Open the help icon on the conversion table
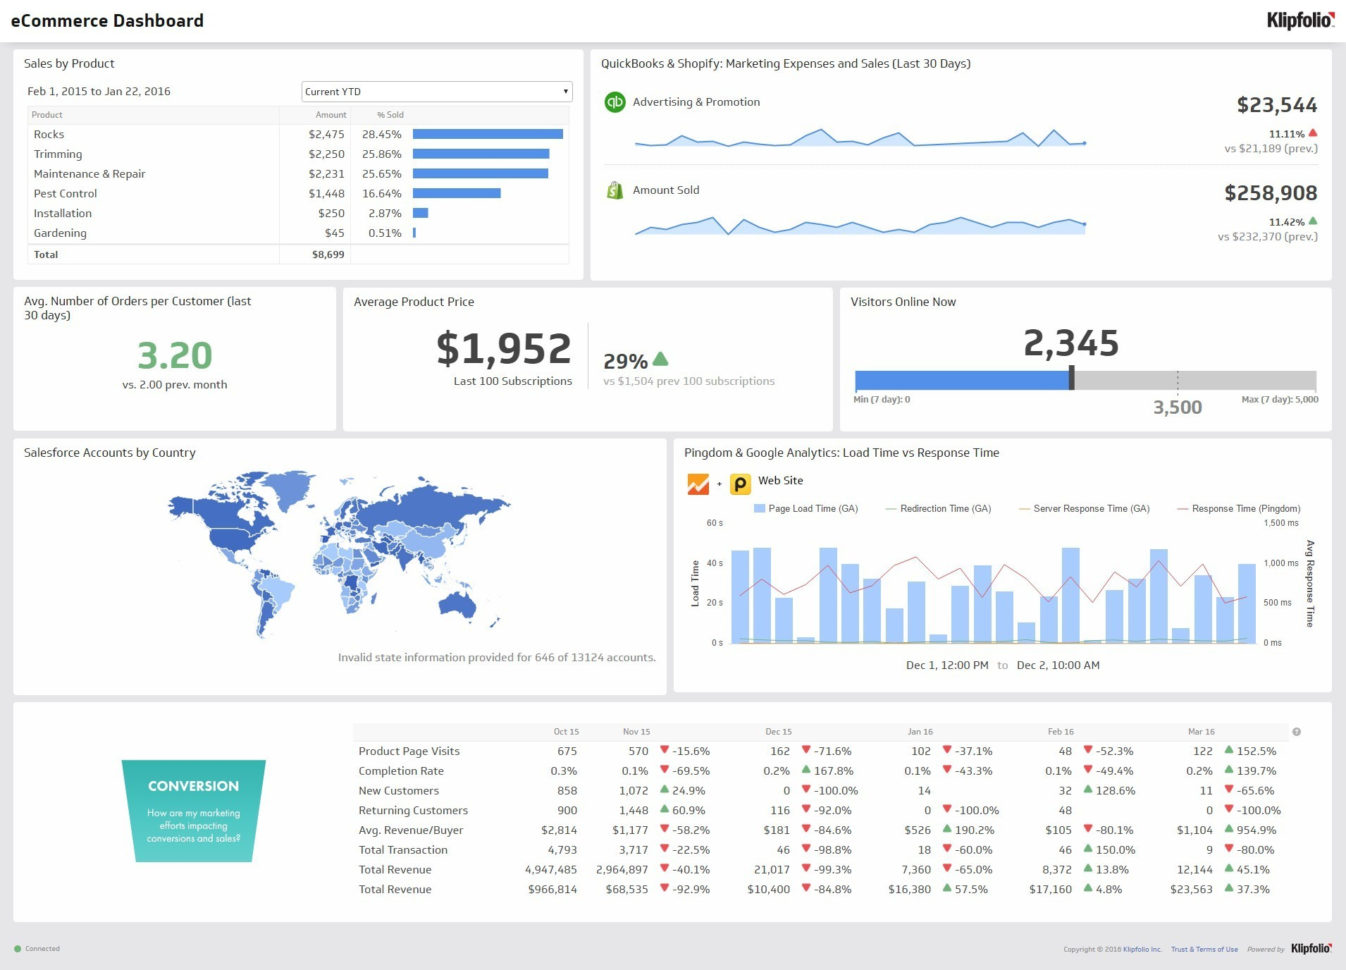 tap(1297, 731)
